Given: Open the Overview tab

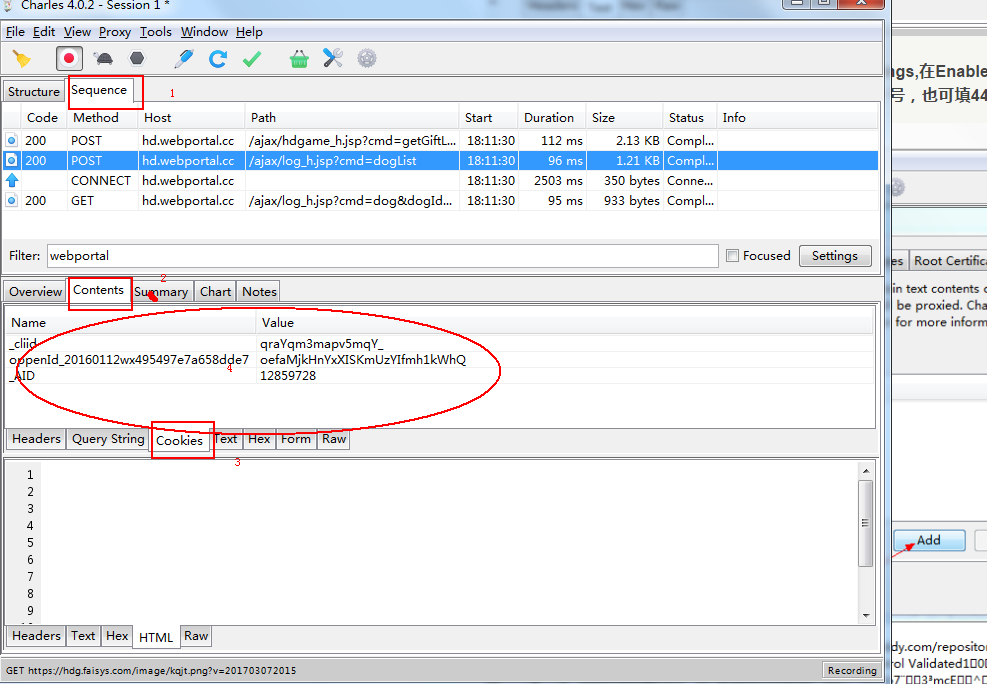Looking at the screenshot, I should (35, 292).
